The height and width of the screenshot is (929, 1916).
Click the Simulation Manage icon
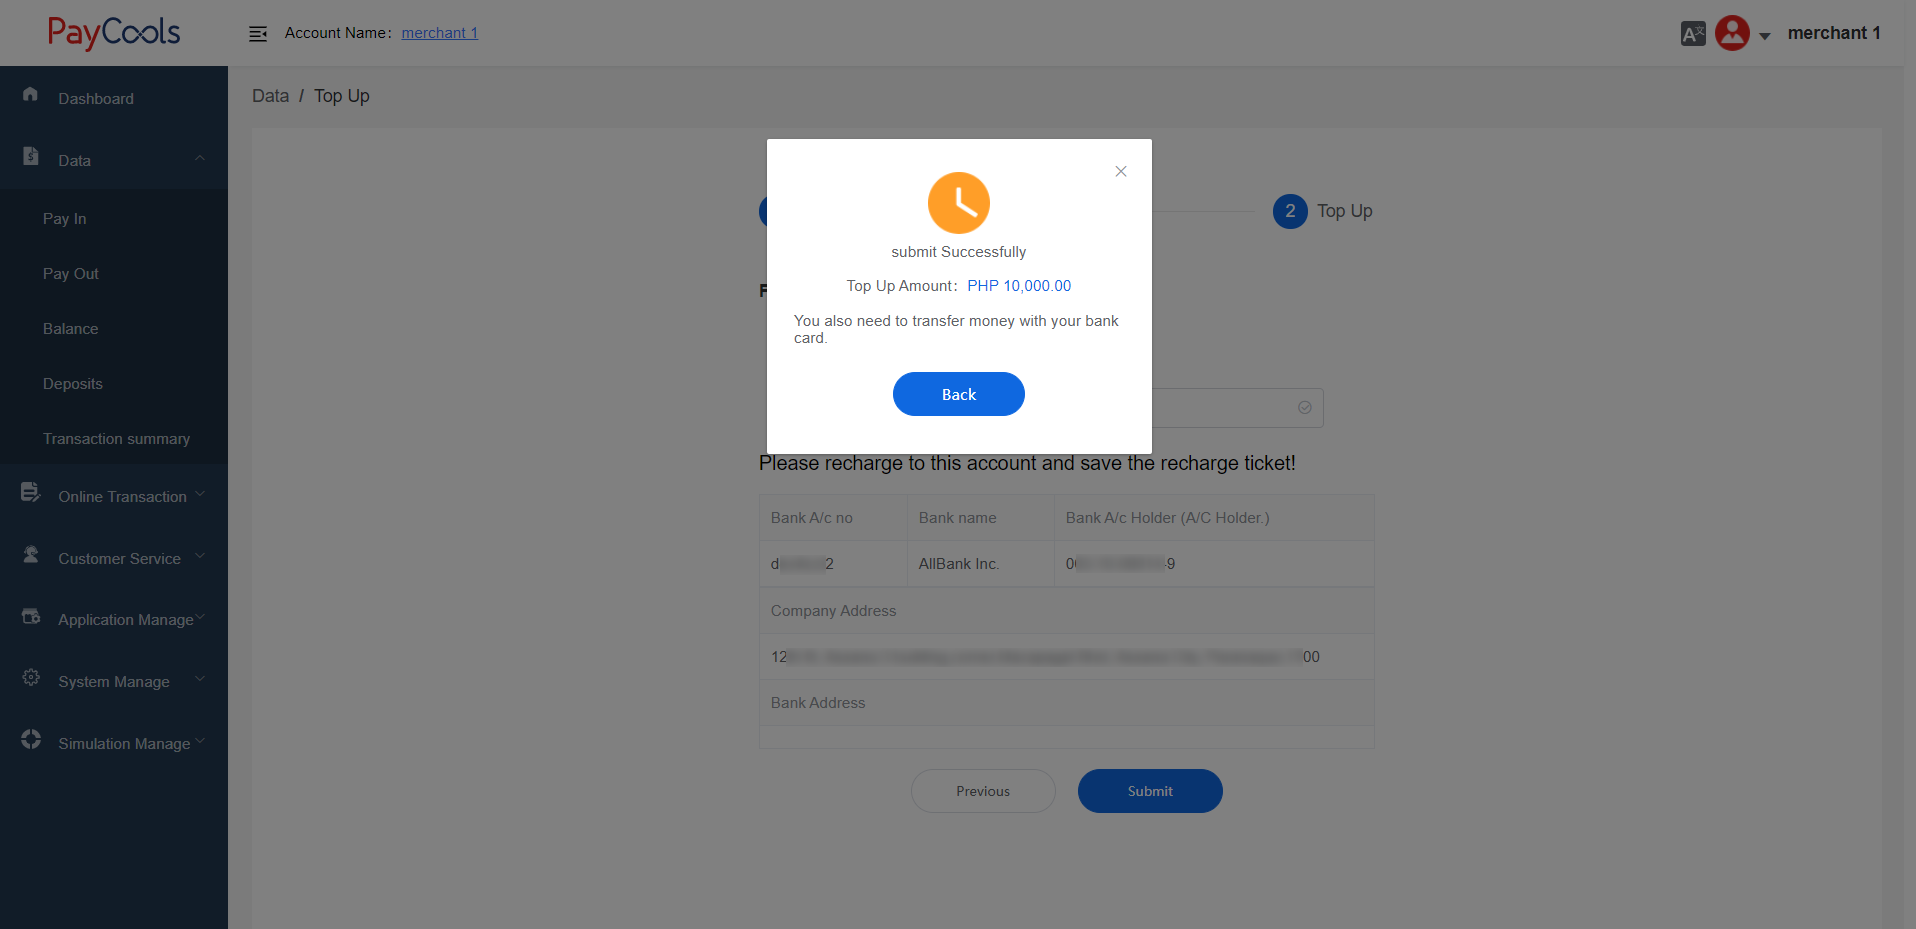[30, 740]
